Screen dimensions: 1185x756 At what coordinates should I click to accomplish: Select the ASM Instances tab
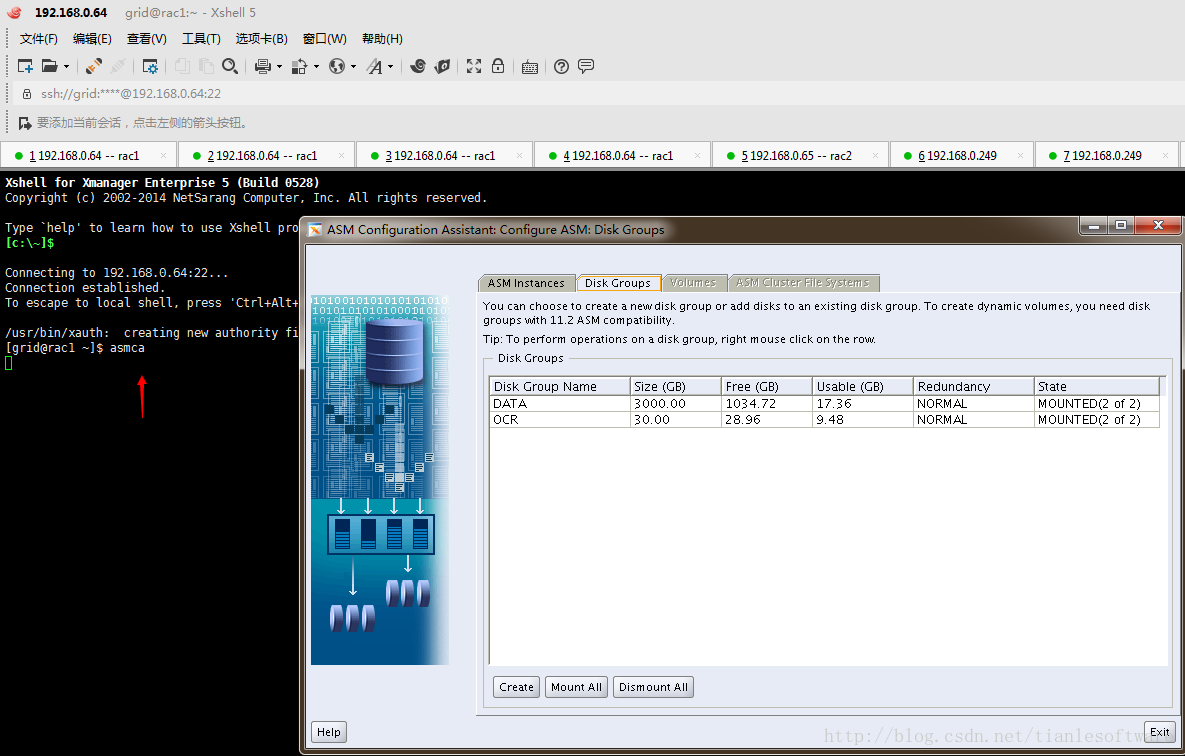coord(526,283)
